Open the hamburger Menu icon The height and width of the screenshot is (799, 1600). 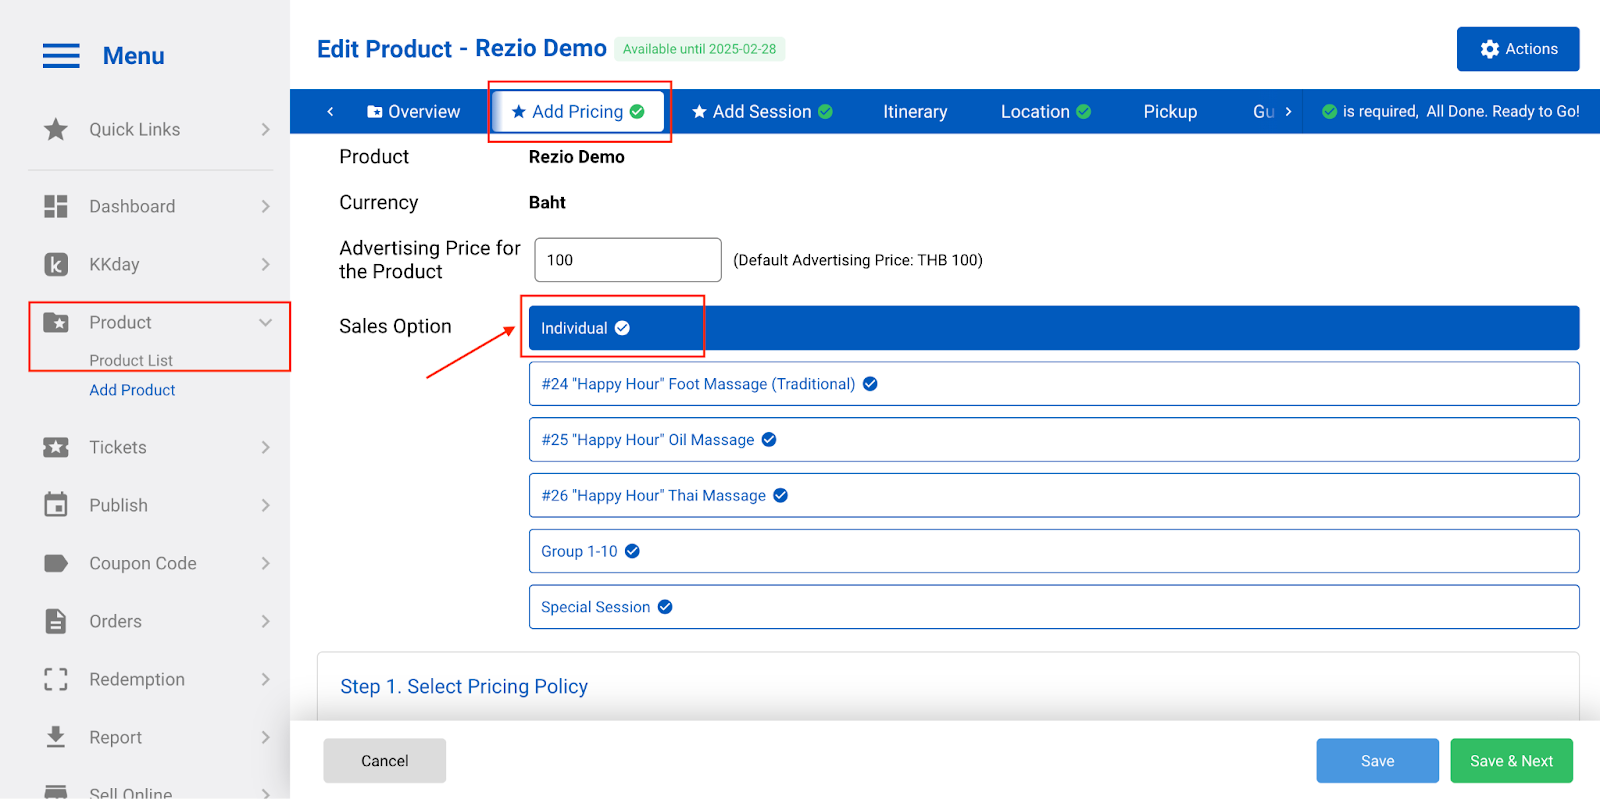click(x=61, y=56)
